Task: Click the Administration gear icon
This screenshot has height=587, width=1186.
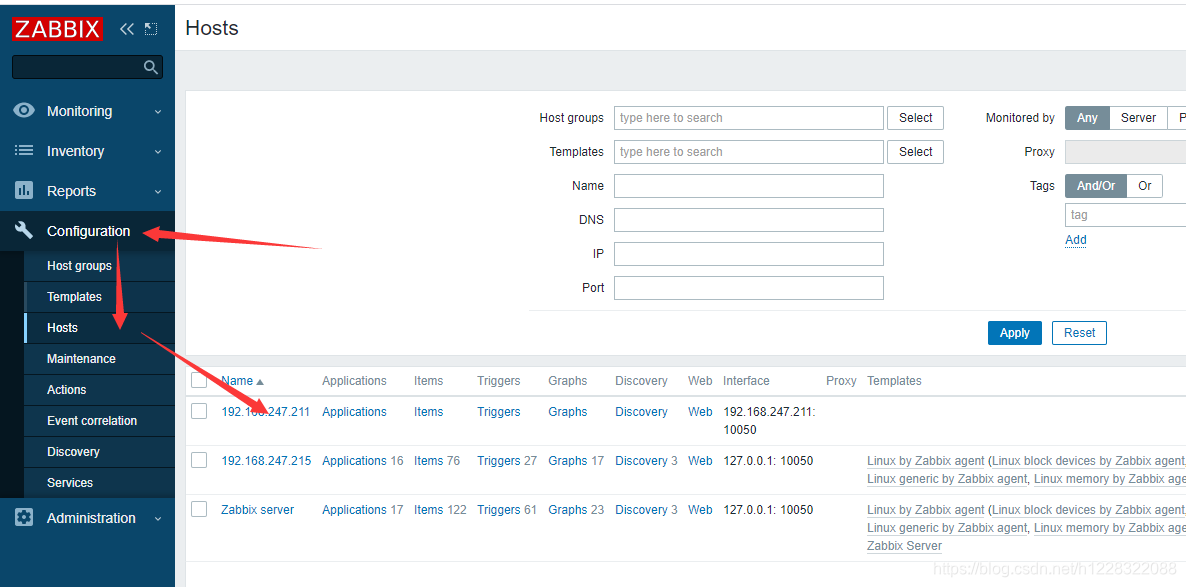Action: (24, 518)
